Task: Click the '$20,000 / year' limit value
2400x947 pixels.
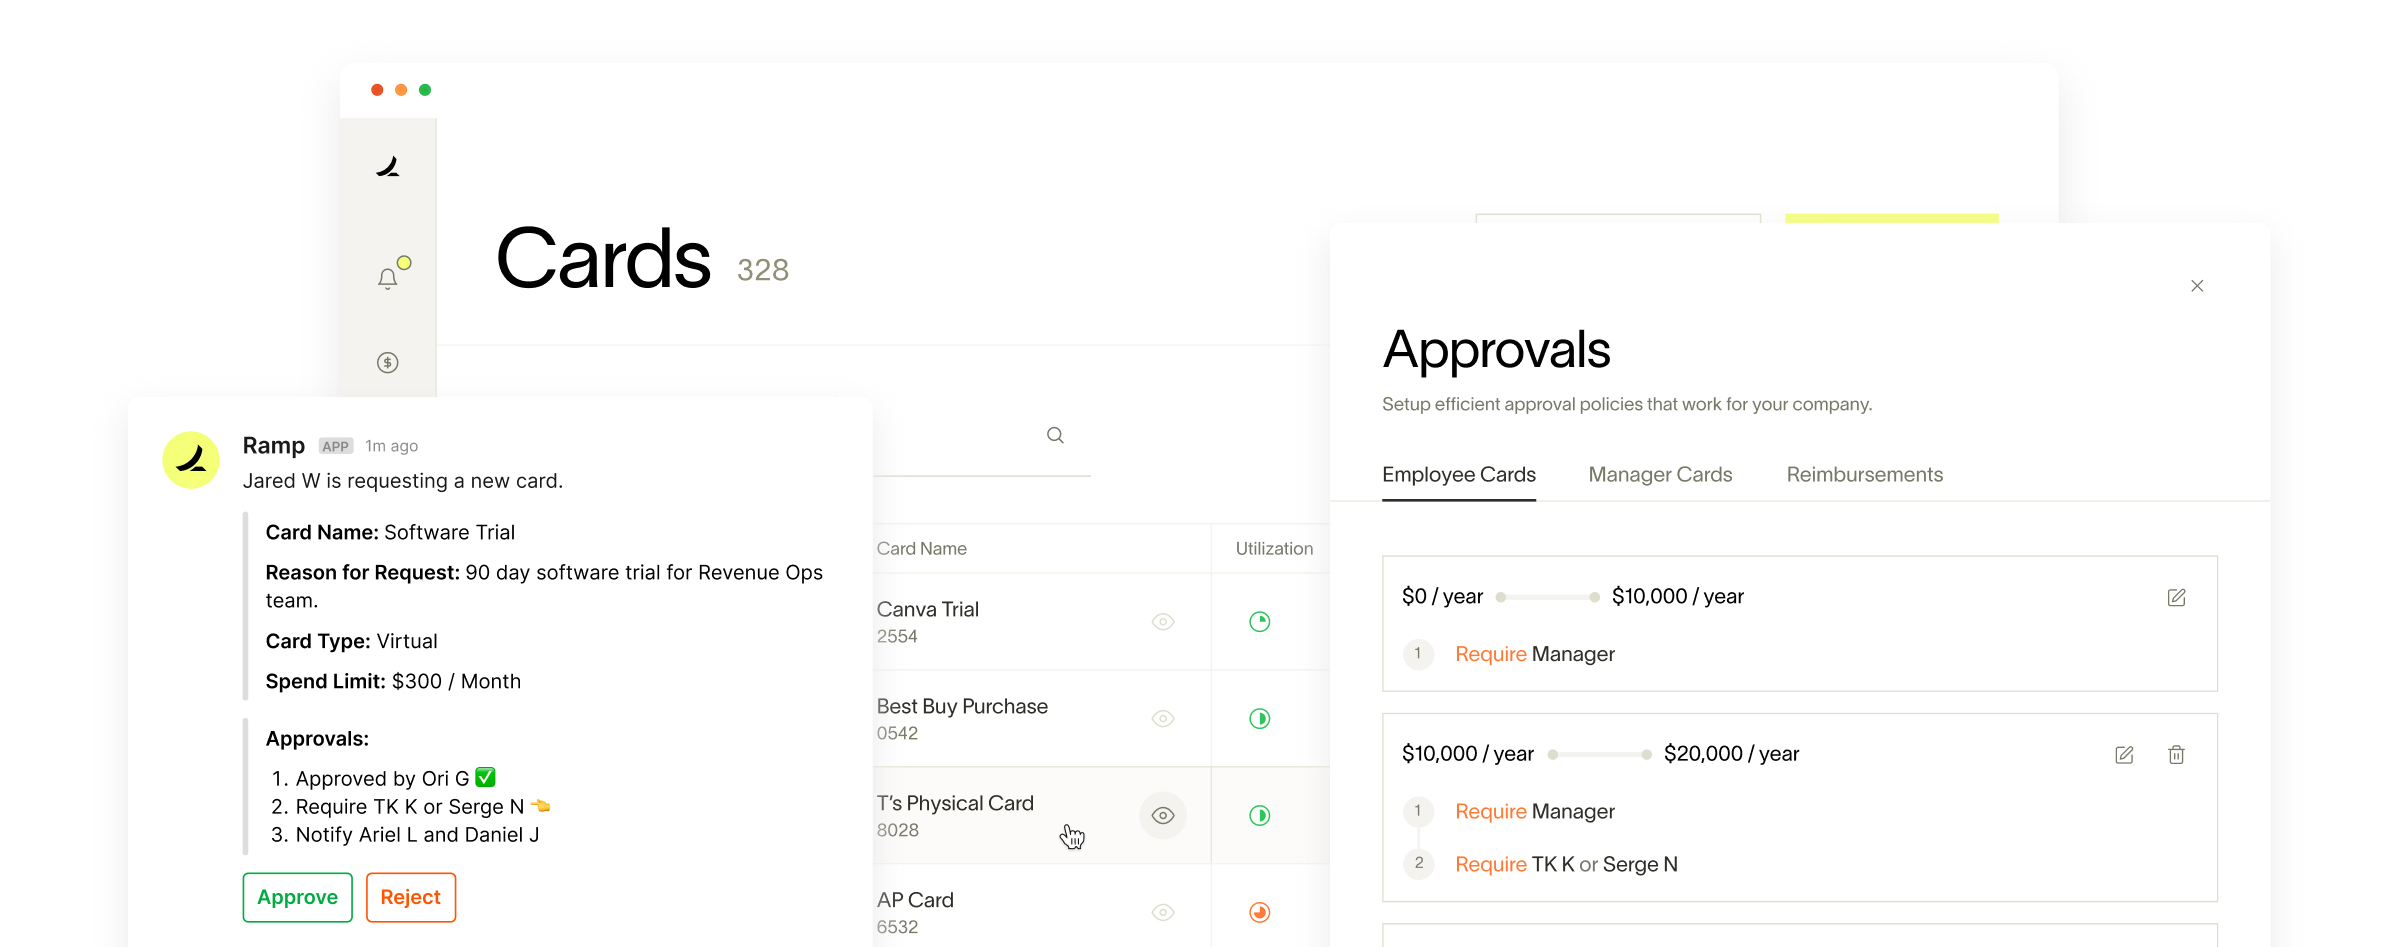Action: point(1731,754)
